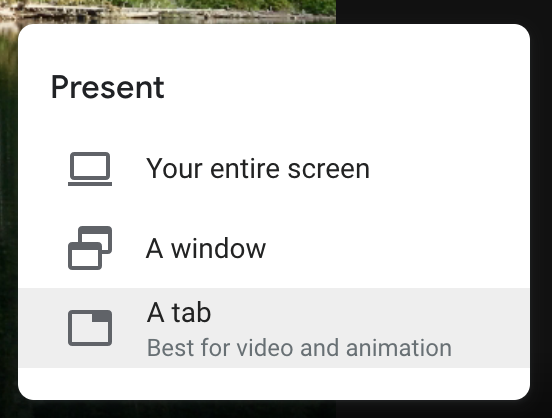The width and height of the screenshot is (552, 418).
Task: Dismiss popup via dark area at right
Action: click(x=541, y=211)
